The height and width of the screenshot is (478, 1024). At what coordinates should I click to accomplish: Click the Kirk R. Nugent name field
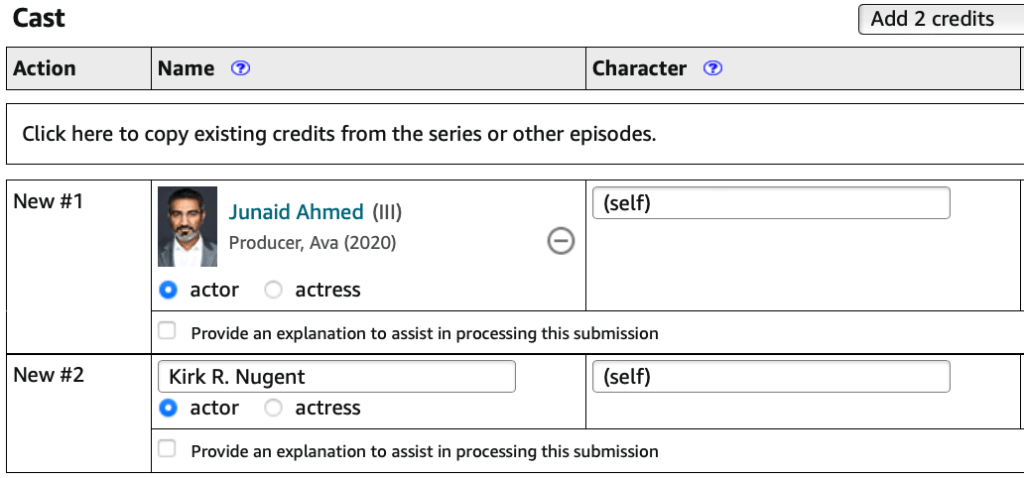pyautogui.click(x=337, y=377)
